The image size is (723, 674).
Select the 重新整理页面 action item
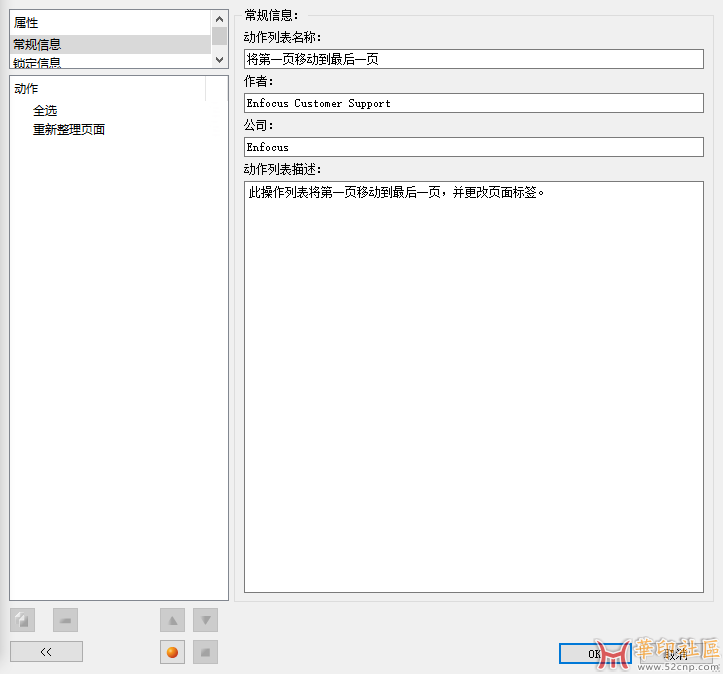click(x=69, y=130)
